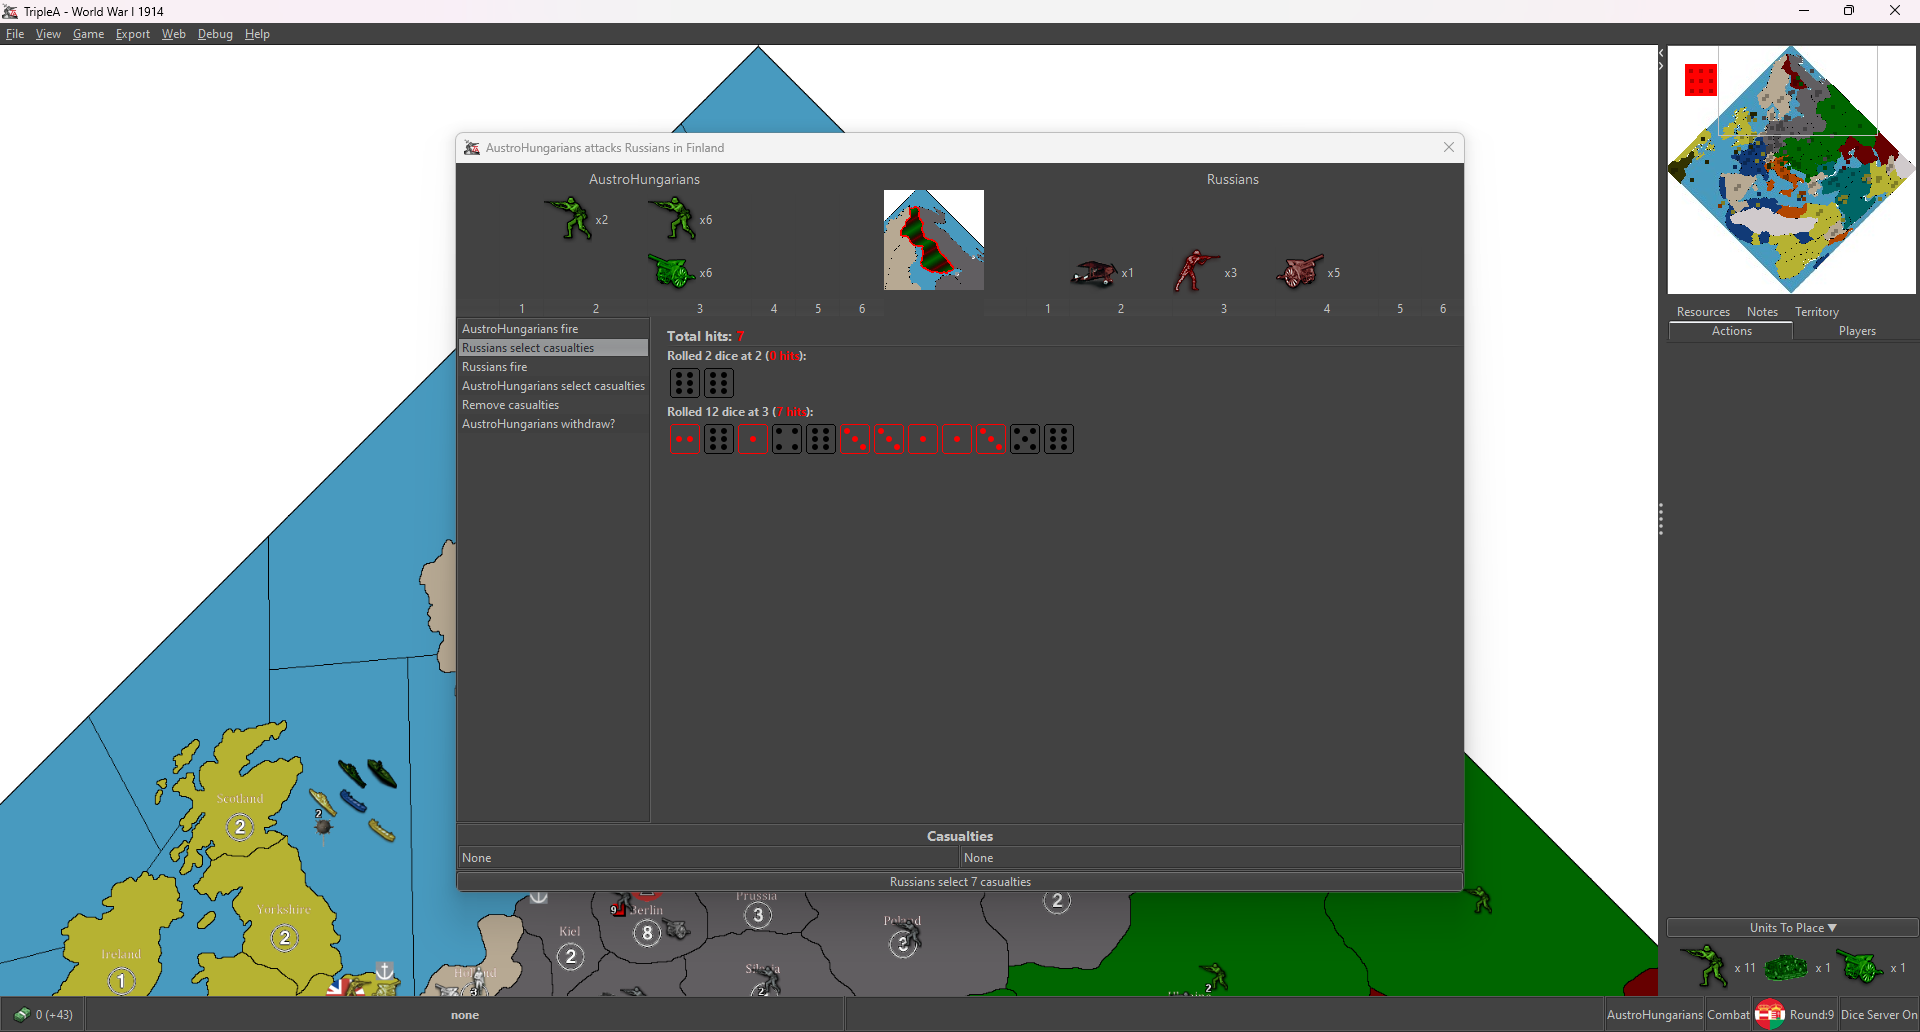Image resolution: width=1920 pixels, height=1032 pixels.
Task: Select the Remove casualties step
Action: [x=553, y=405]
